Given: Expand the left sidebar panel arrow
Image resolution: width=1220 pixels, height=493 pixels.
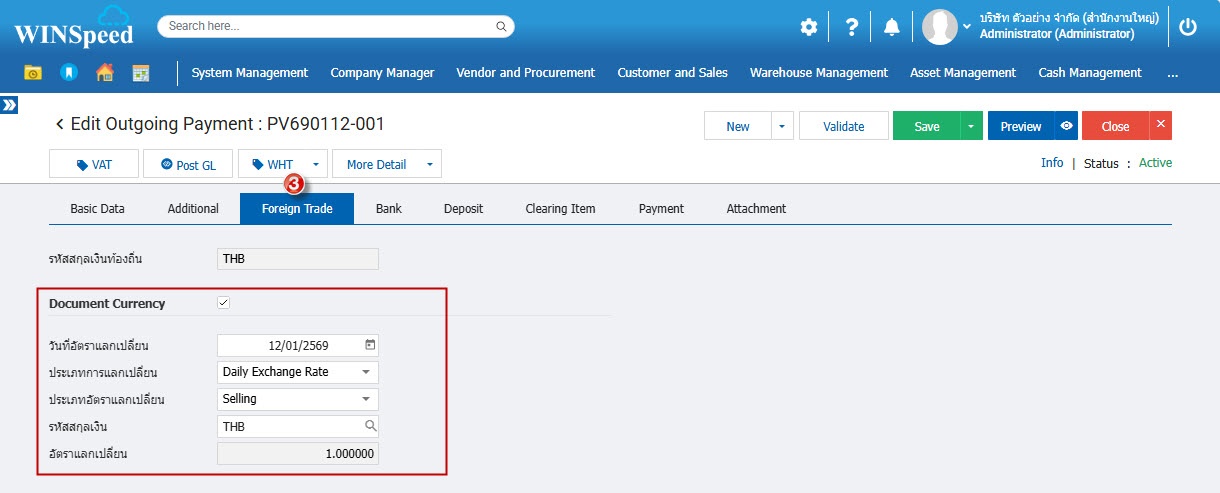Looking at the screenshot, I should (9, 104).
